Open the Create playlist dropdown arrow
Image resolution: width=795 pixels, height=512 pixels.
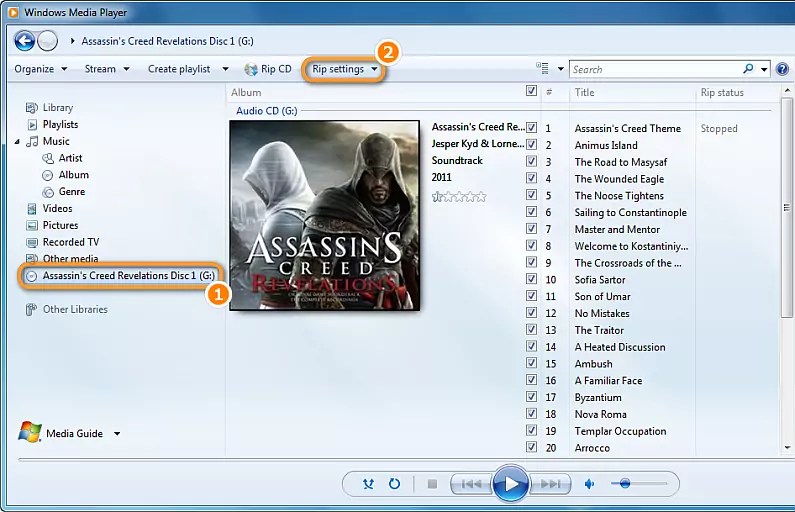225,69
